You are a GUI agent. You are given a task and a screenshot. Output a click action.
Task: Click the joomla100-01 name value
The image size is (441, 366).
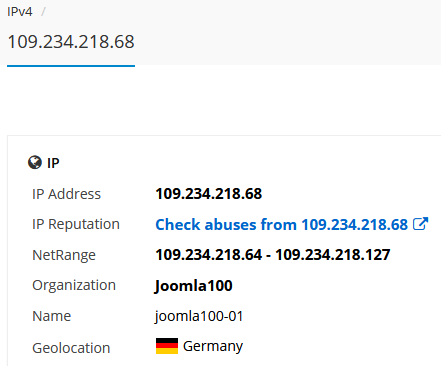(199, 316)
